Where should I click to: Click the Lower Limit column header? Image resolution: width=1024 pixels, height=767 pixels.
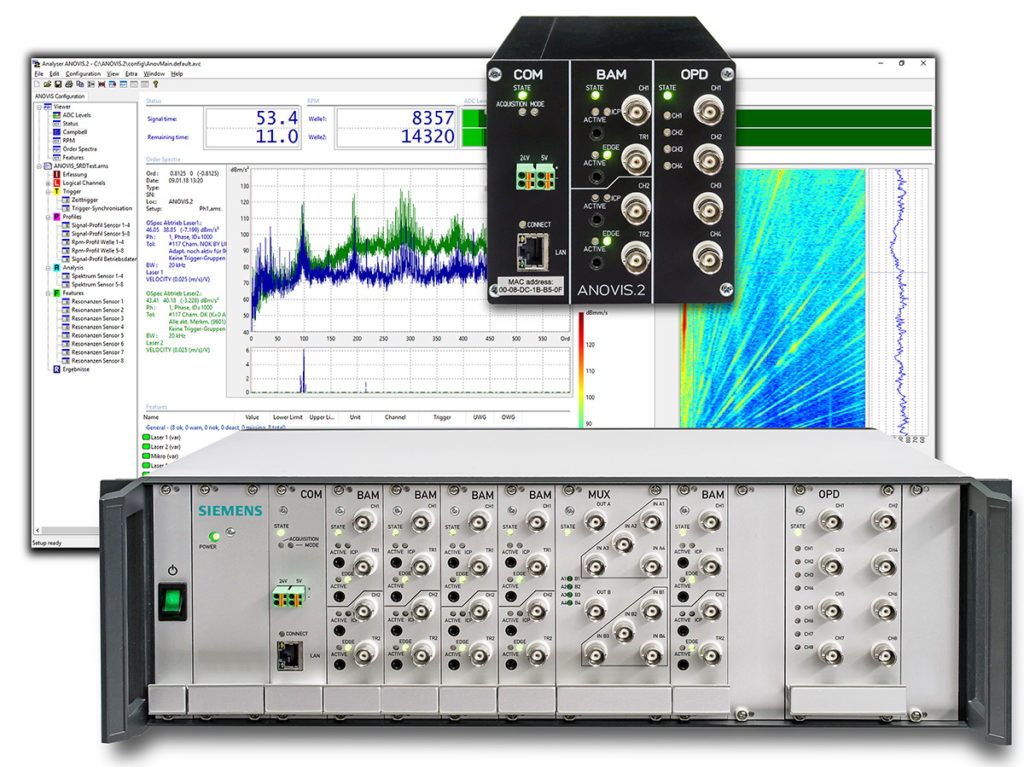287,417
